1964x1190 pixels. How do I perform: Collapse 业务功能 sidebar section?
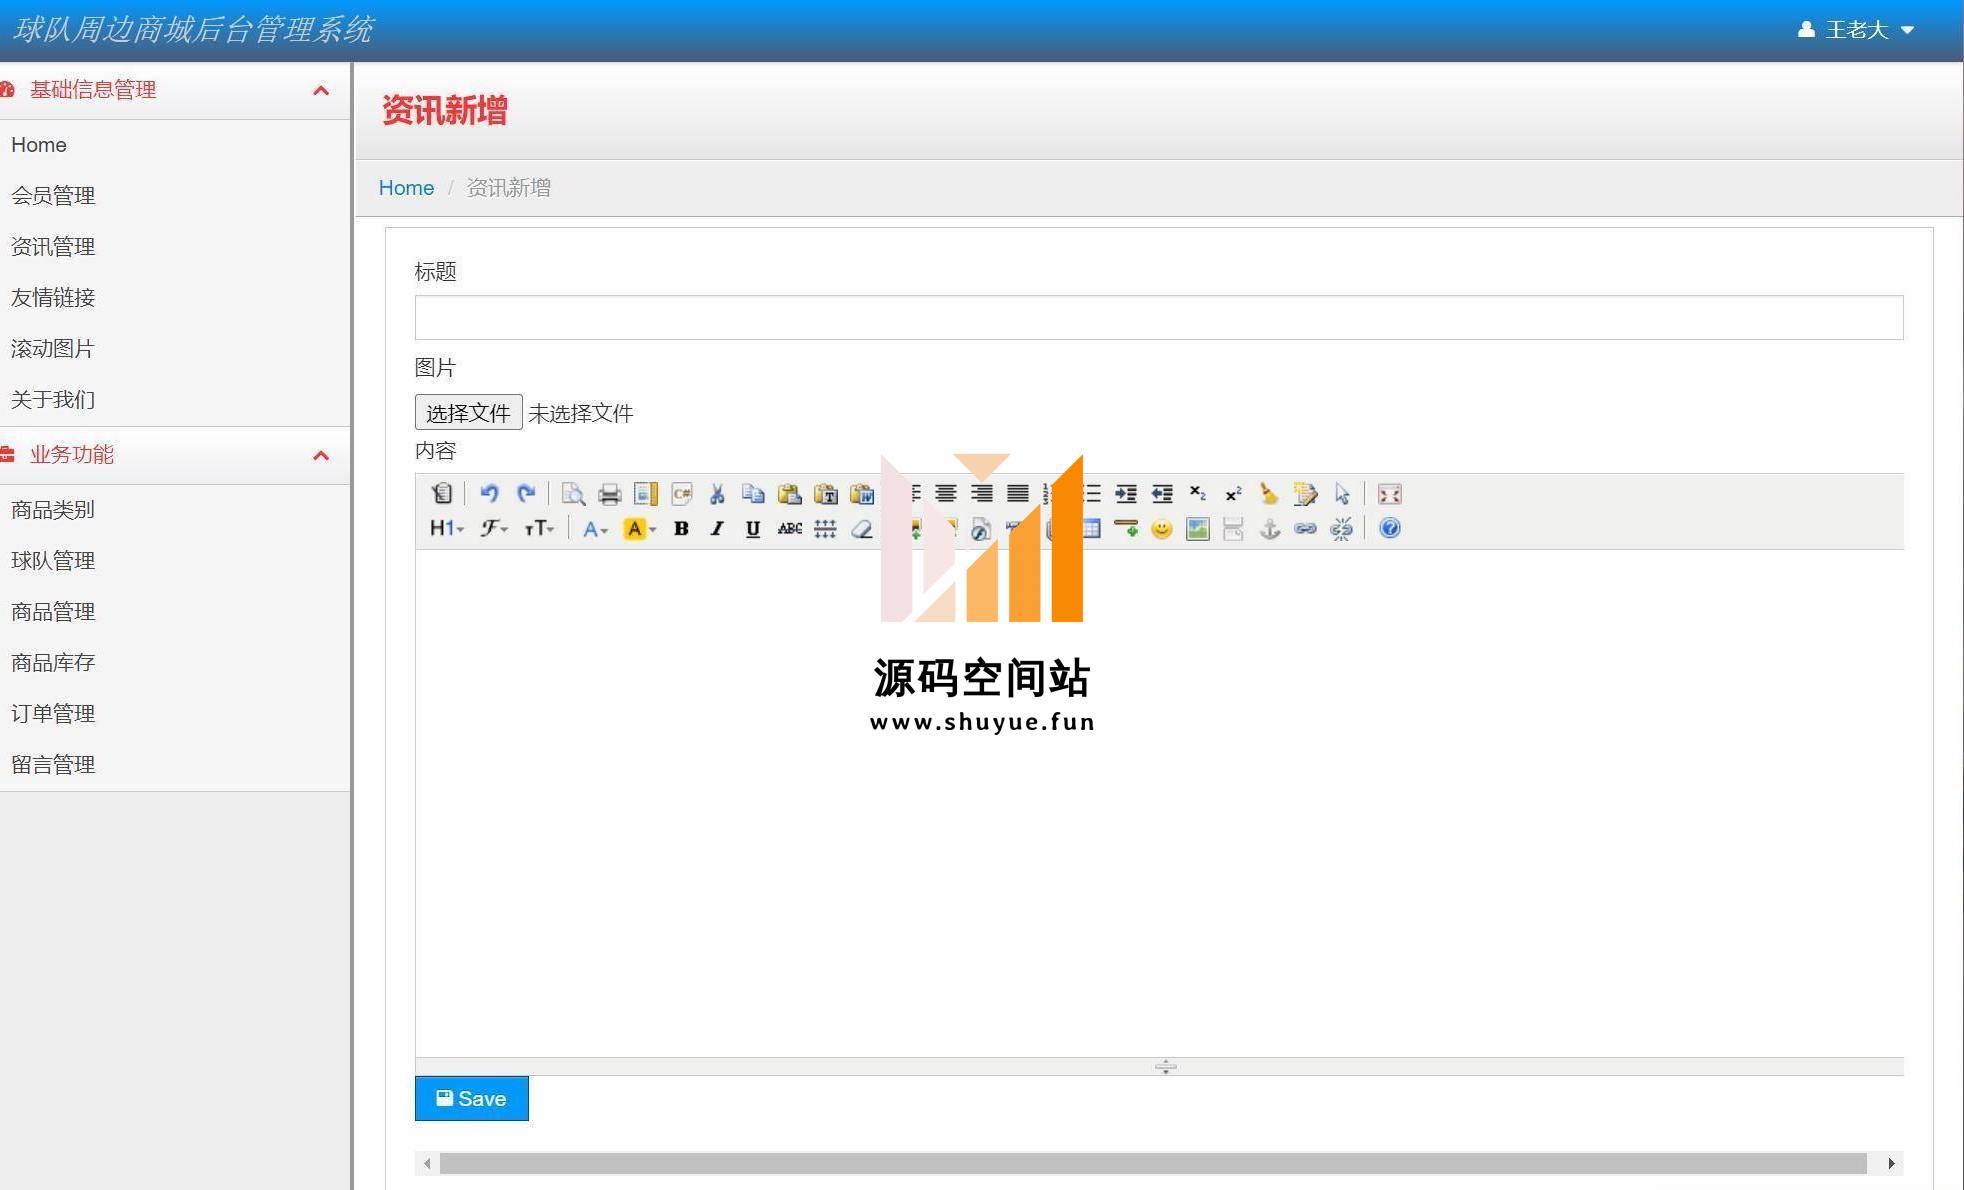175,455
